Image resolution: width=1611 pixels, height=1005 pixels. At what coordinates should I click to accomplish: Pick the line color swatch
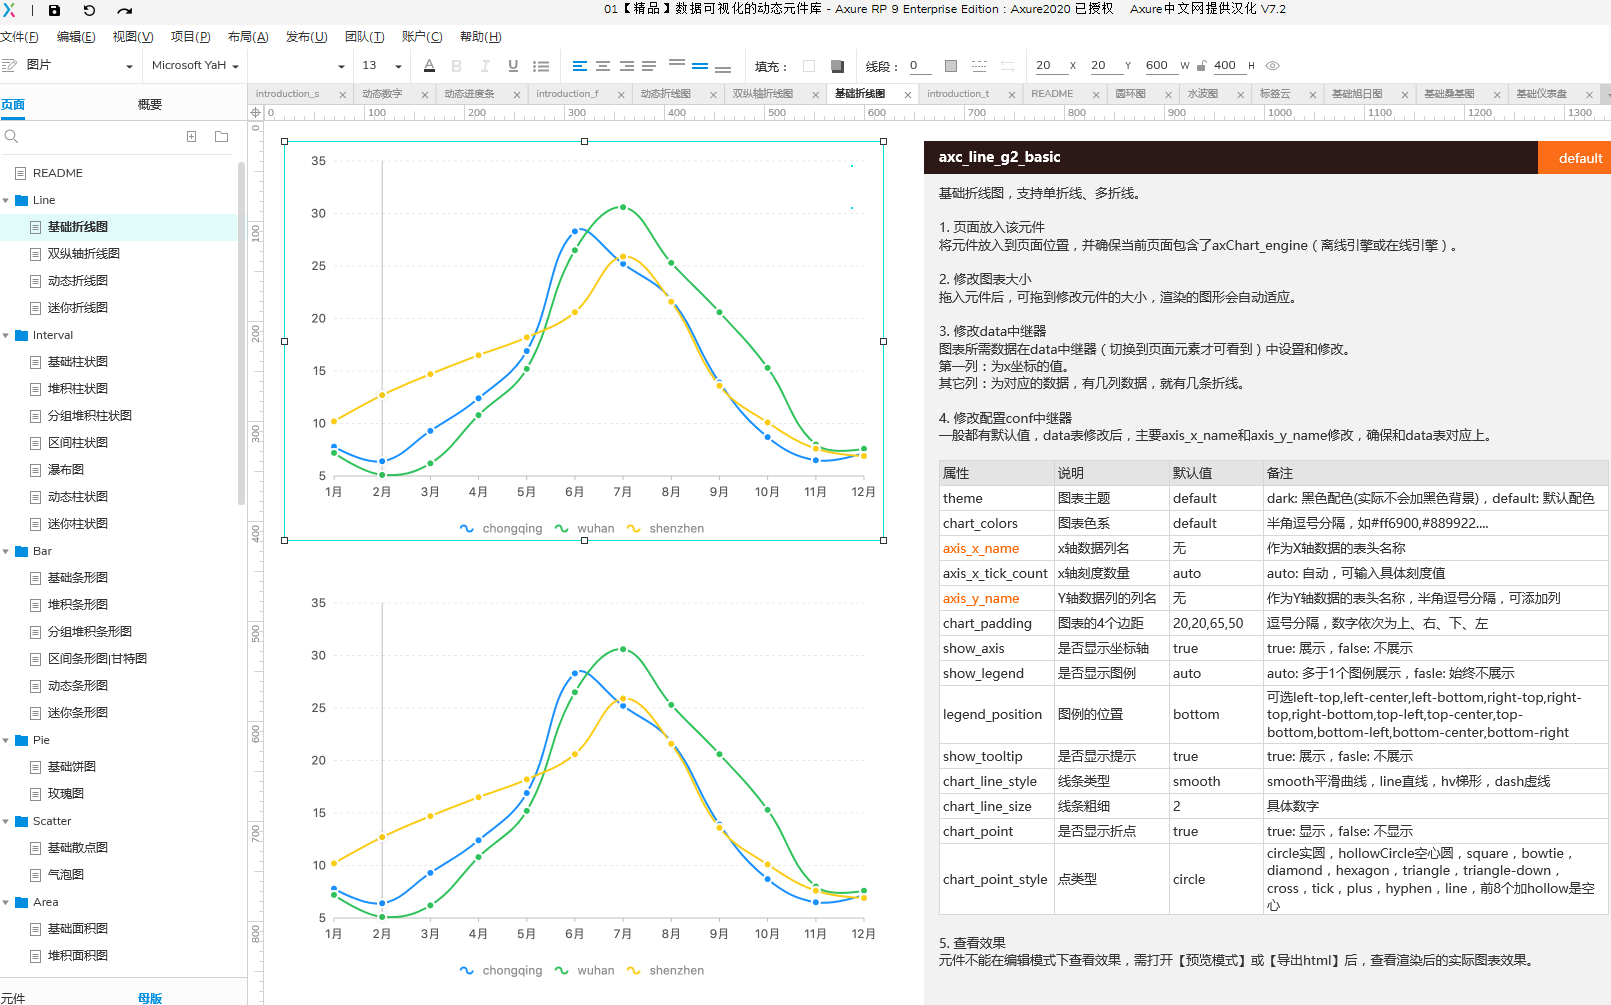pyautogui.click(x=951, y=66)
